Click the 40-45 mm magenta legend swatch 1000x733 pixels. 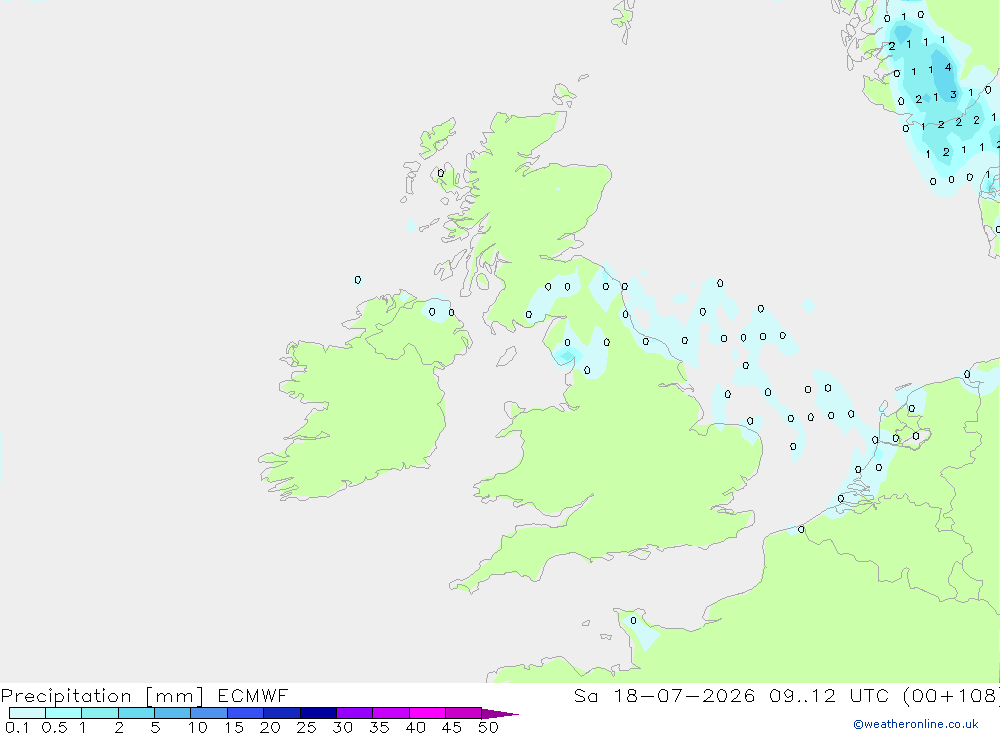coord(427,713)
